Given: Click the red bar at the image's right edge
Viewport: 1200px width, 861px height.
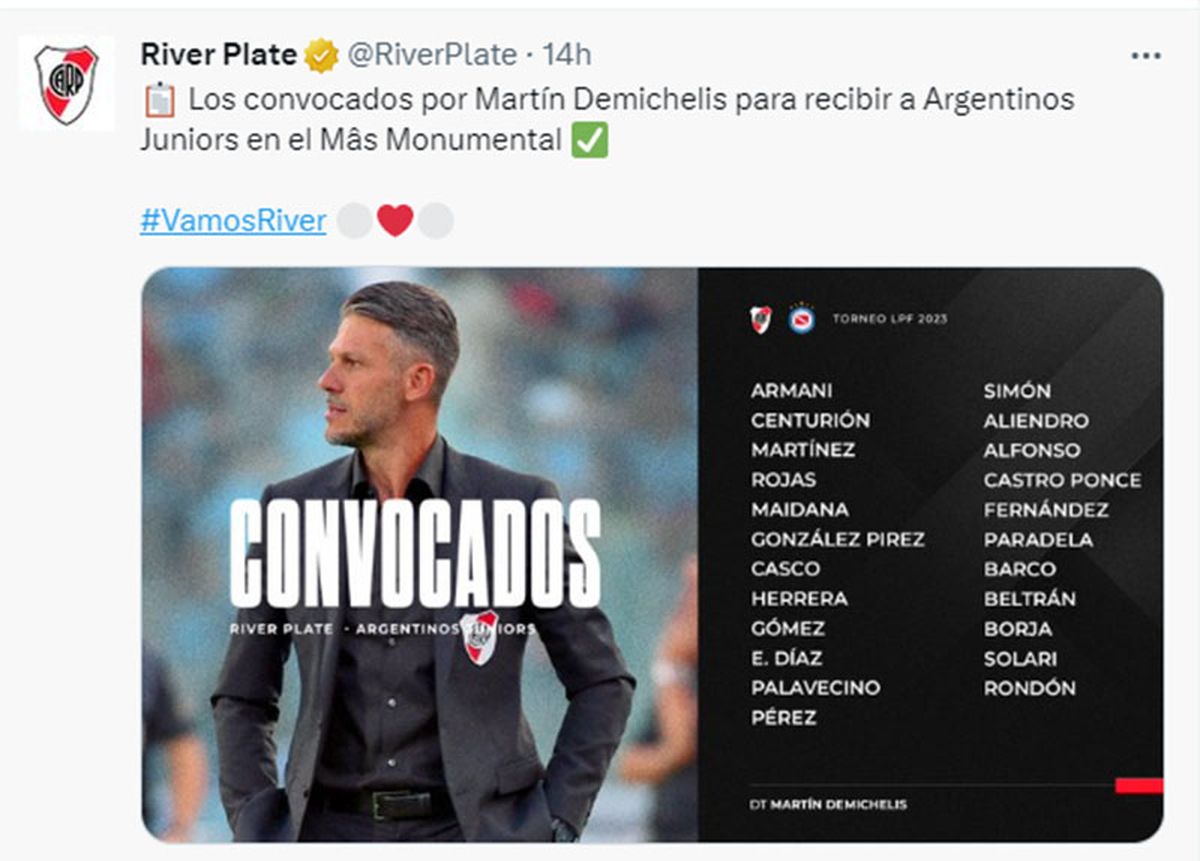Looking at the screenshot, I should coord(1138,785).
